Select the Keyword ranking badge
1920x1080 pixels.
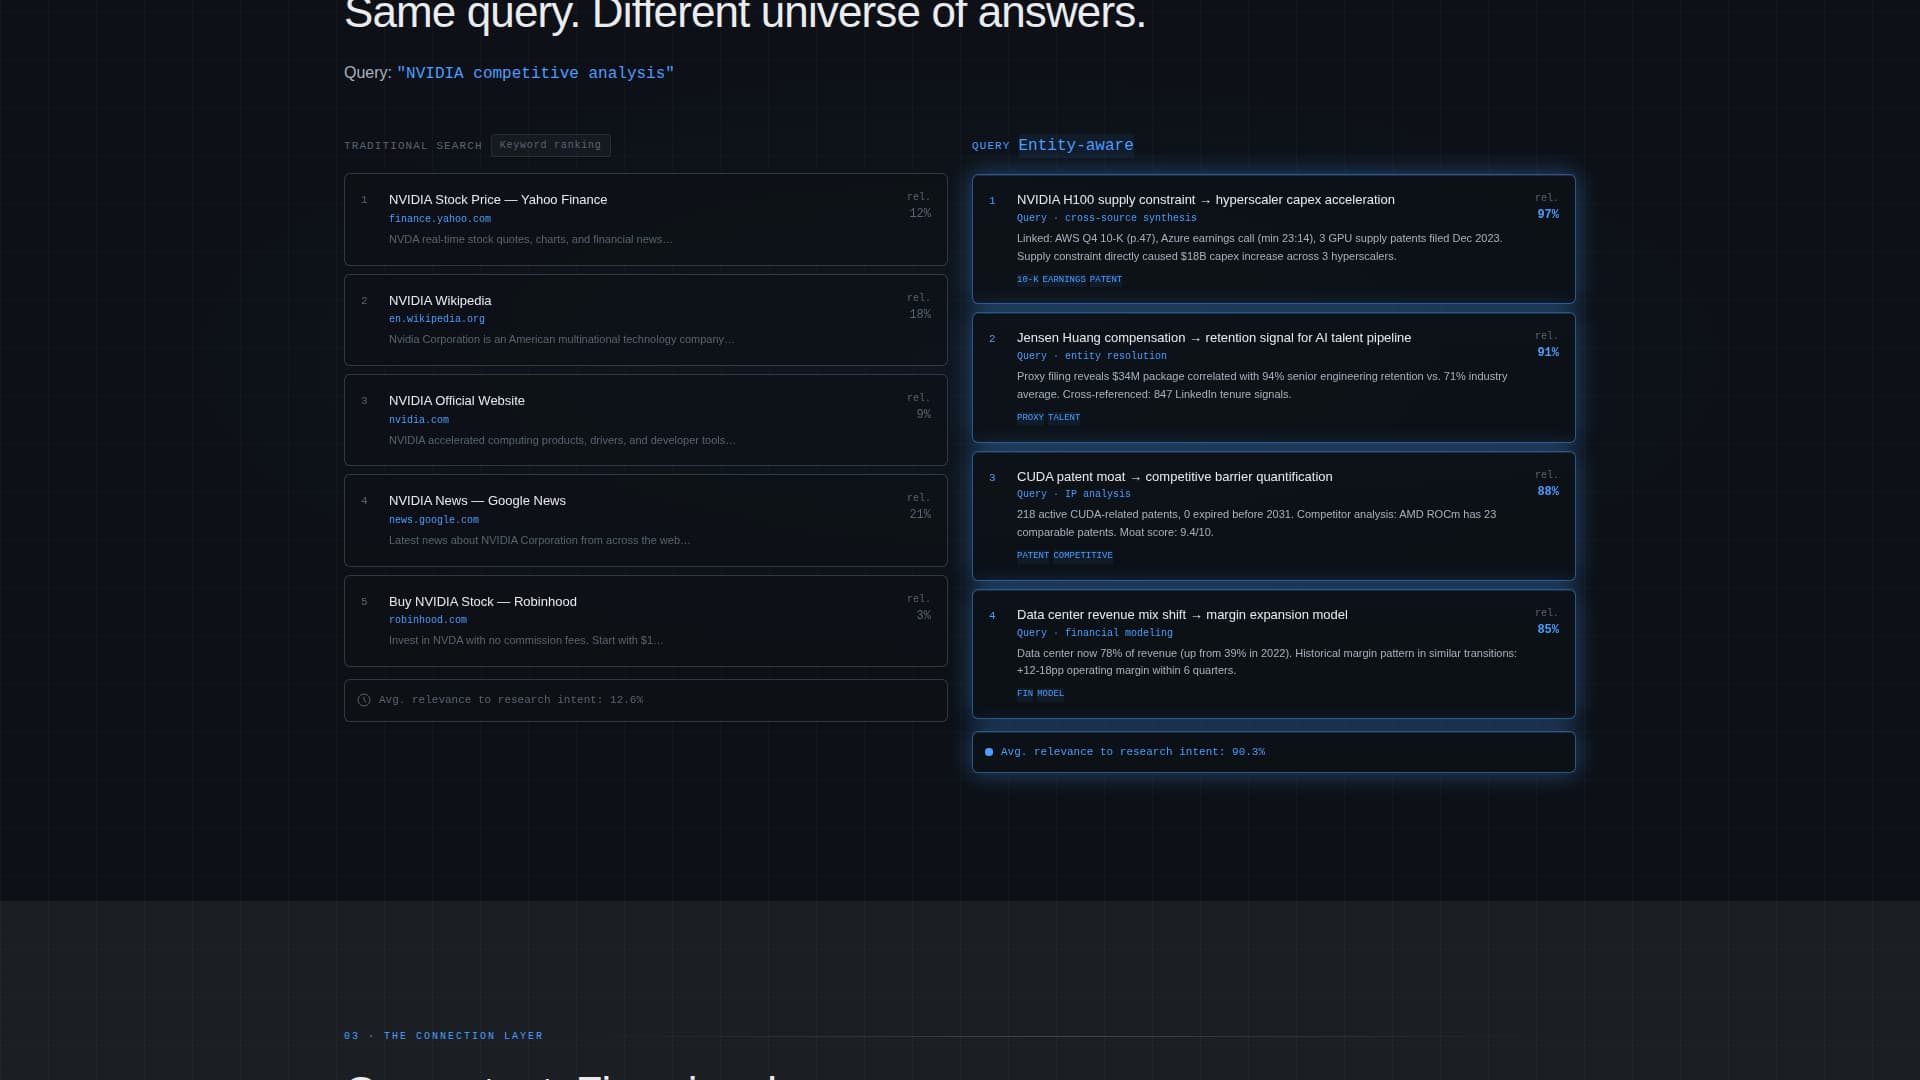[550, 145]
